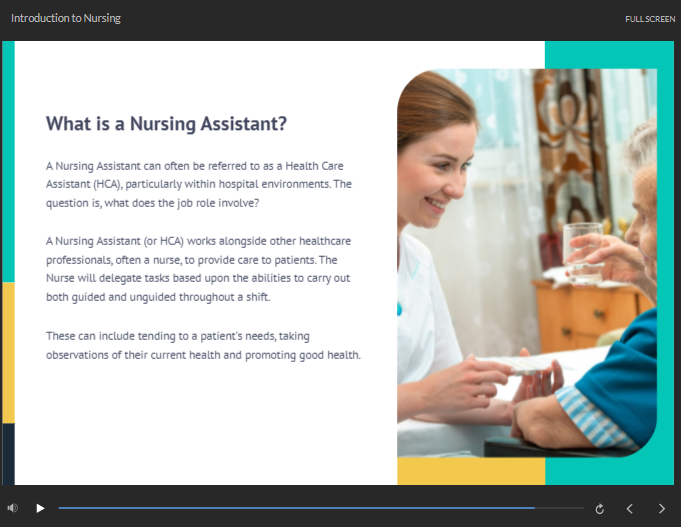Click the nurse and patient photo

(x=527, y=263)
